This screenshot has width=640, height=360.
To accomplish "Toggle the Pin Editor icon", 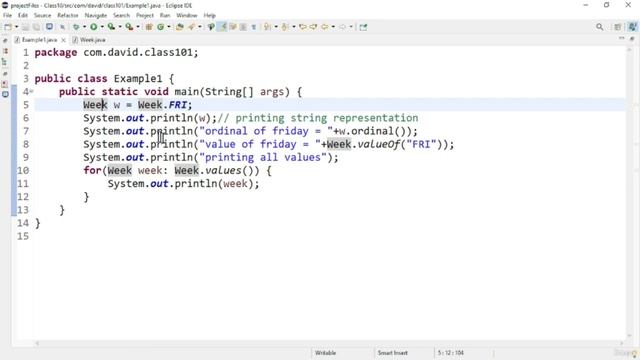I will pos(363,27).
